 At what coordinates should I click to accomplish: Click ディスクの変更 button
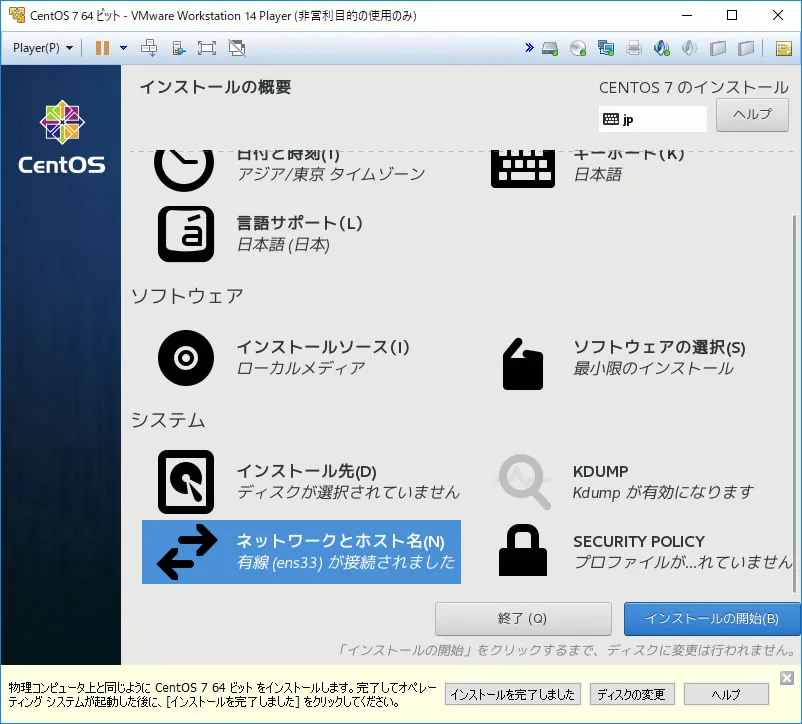click(x=632, y=694)
